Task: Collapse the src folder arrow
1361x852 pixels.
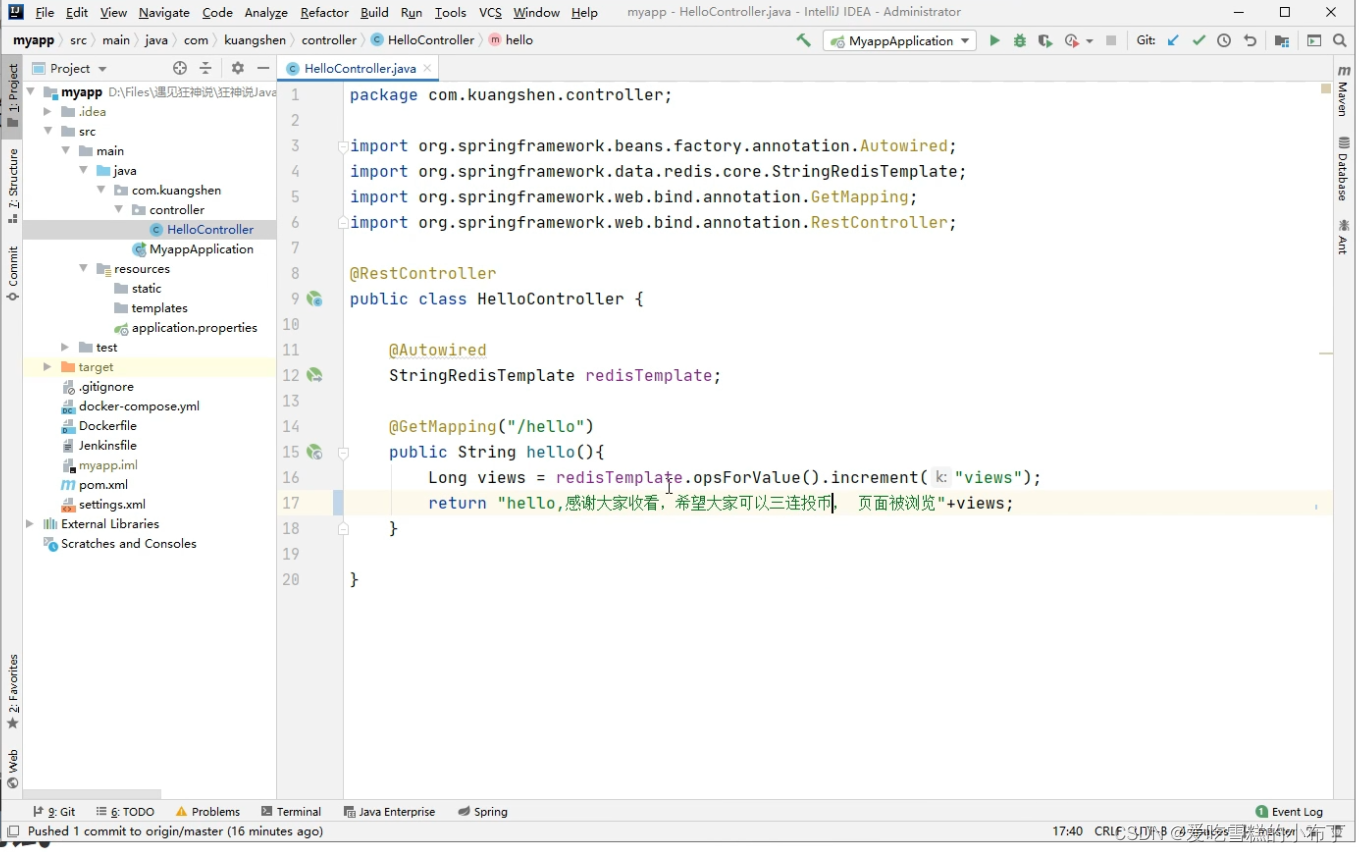Action: click(47, 131)
